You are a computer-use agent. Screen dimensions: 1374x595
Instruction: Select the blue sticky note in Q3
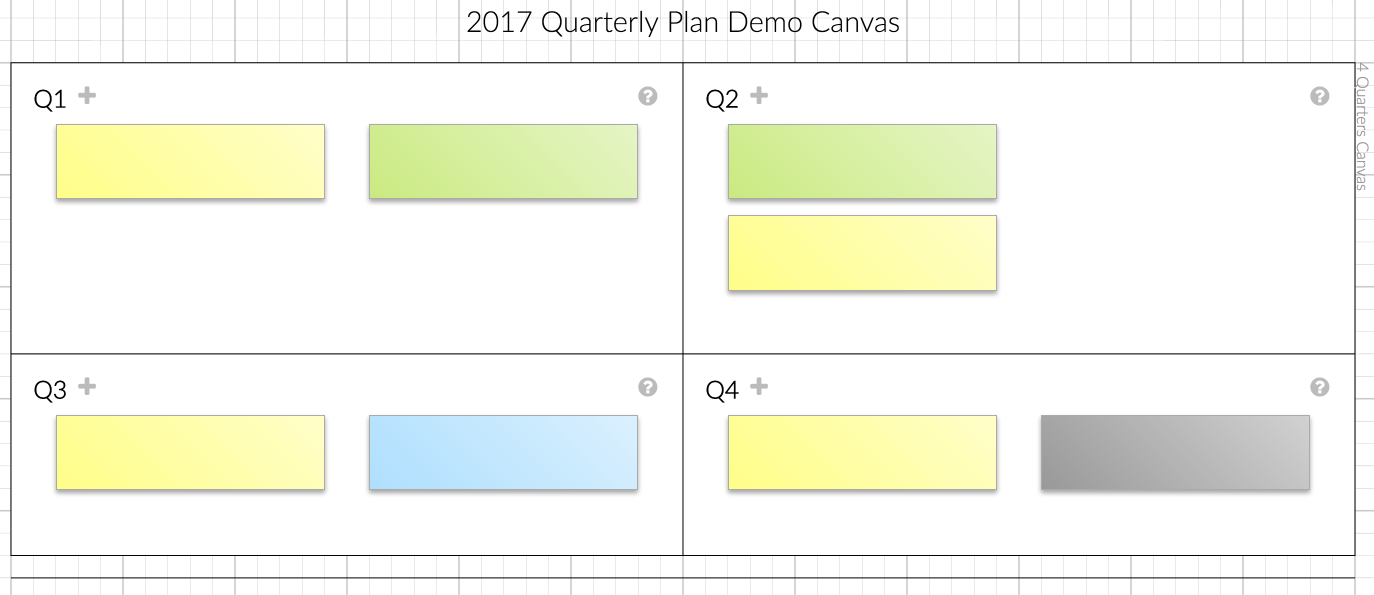click(x=503, y=452)
